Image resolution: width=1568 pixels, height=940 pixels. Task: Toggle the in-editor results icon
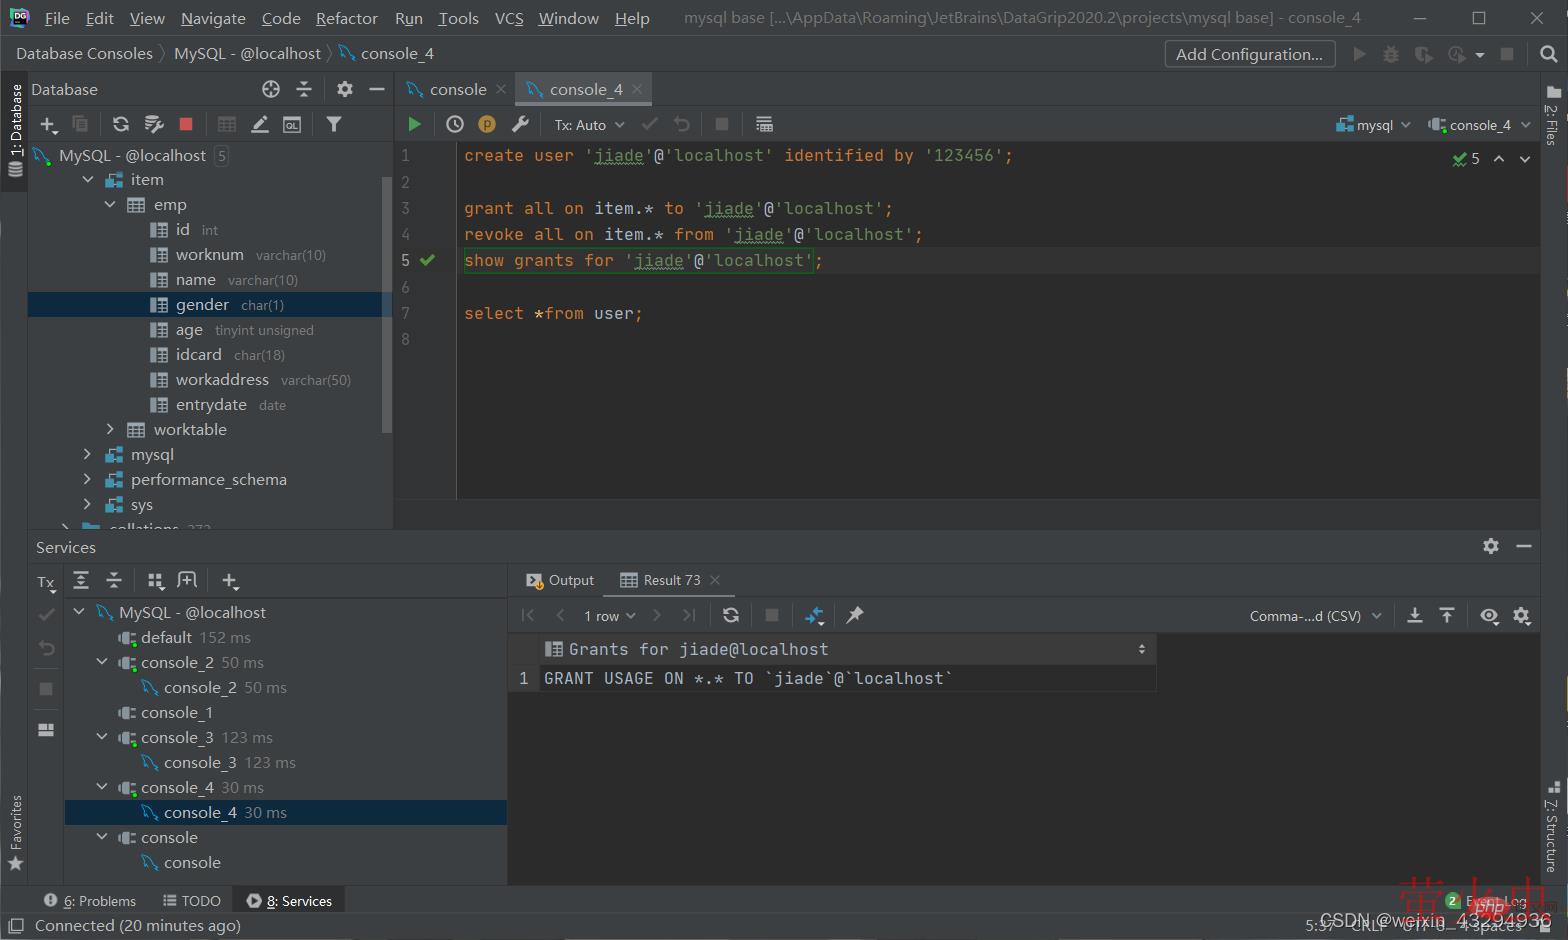click(764, 124)
